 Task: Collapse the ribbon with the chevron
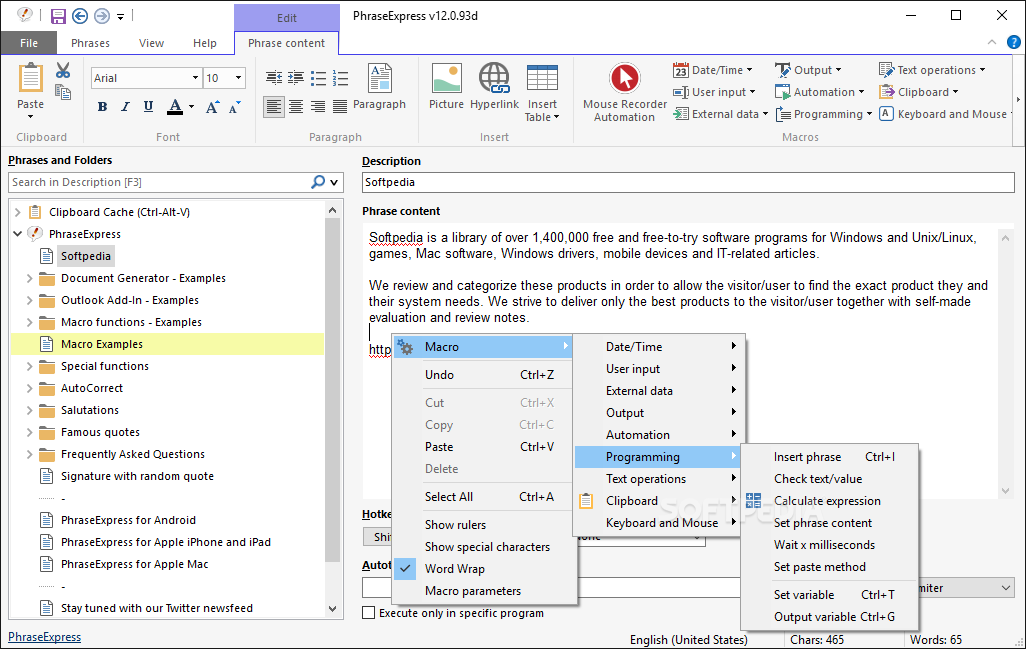click(x=992, y=43)
